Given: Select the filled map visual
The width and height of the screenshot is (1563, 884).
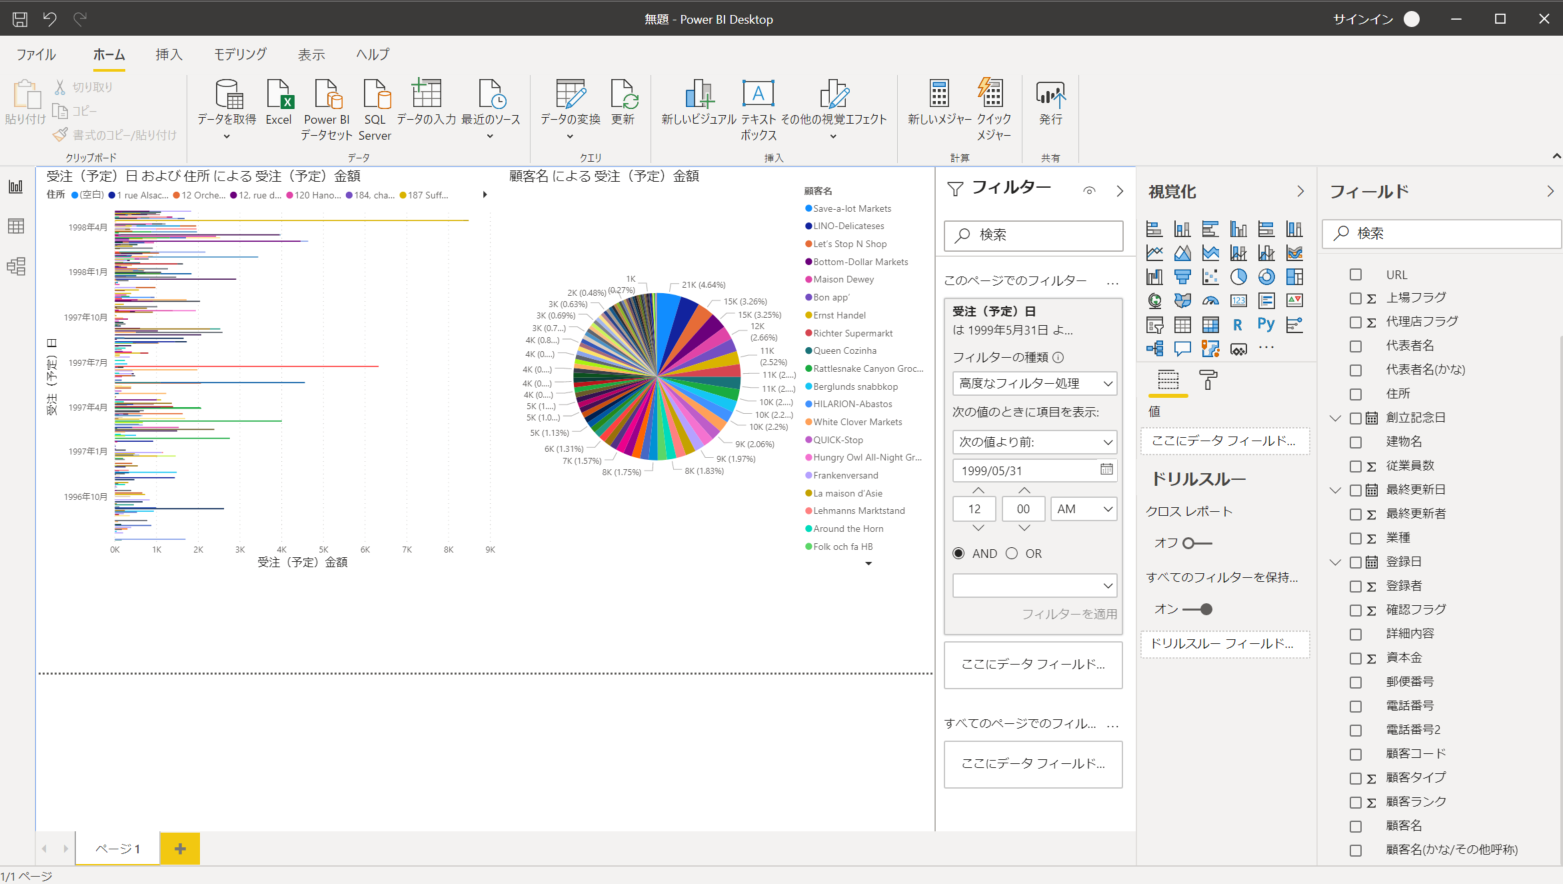Looking at the screenshot, I should pyautogui.click(x=1182, y=300).
